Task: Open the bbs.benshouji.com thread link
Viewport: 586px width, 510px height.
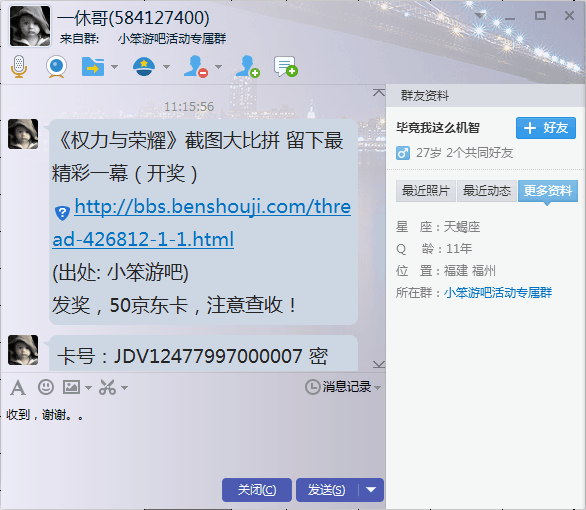Action: (202, 223)
